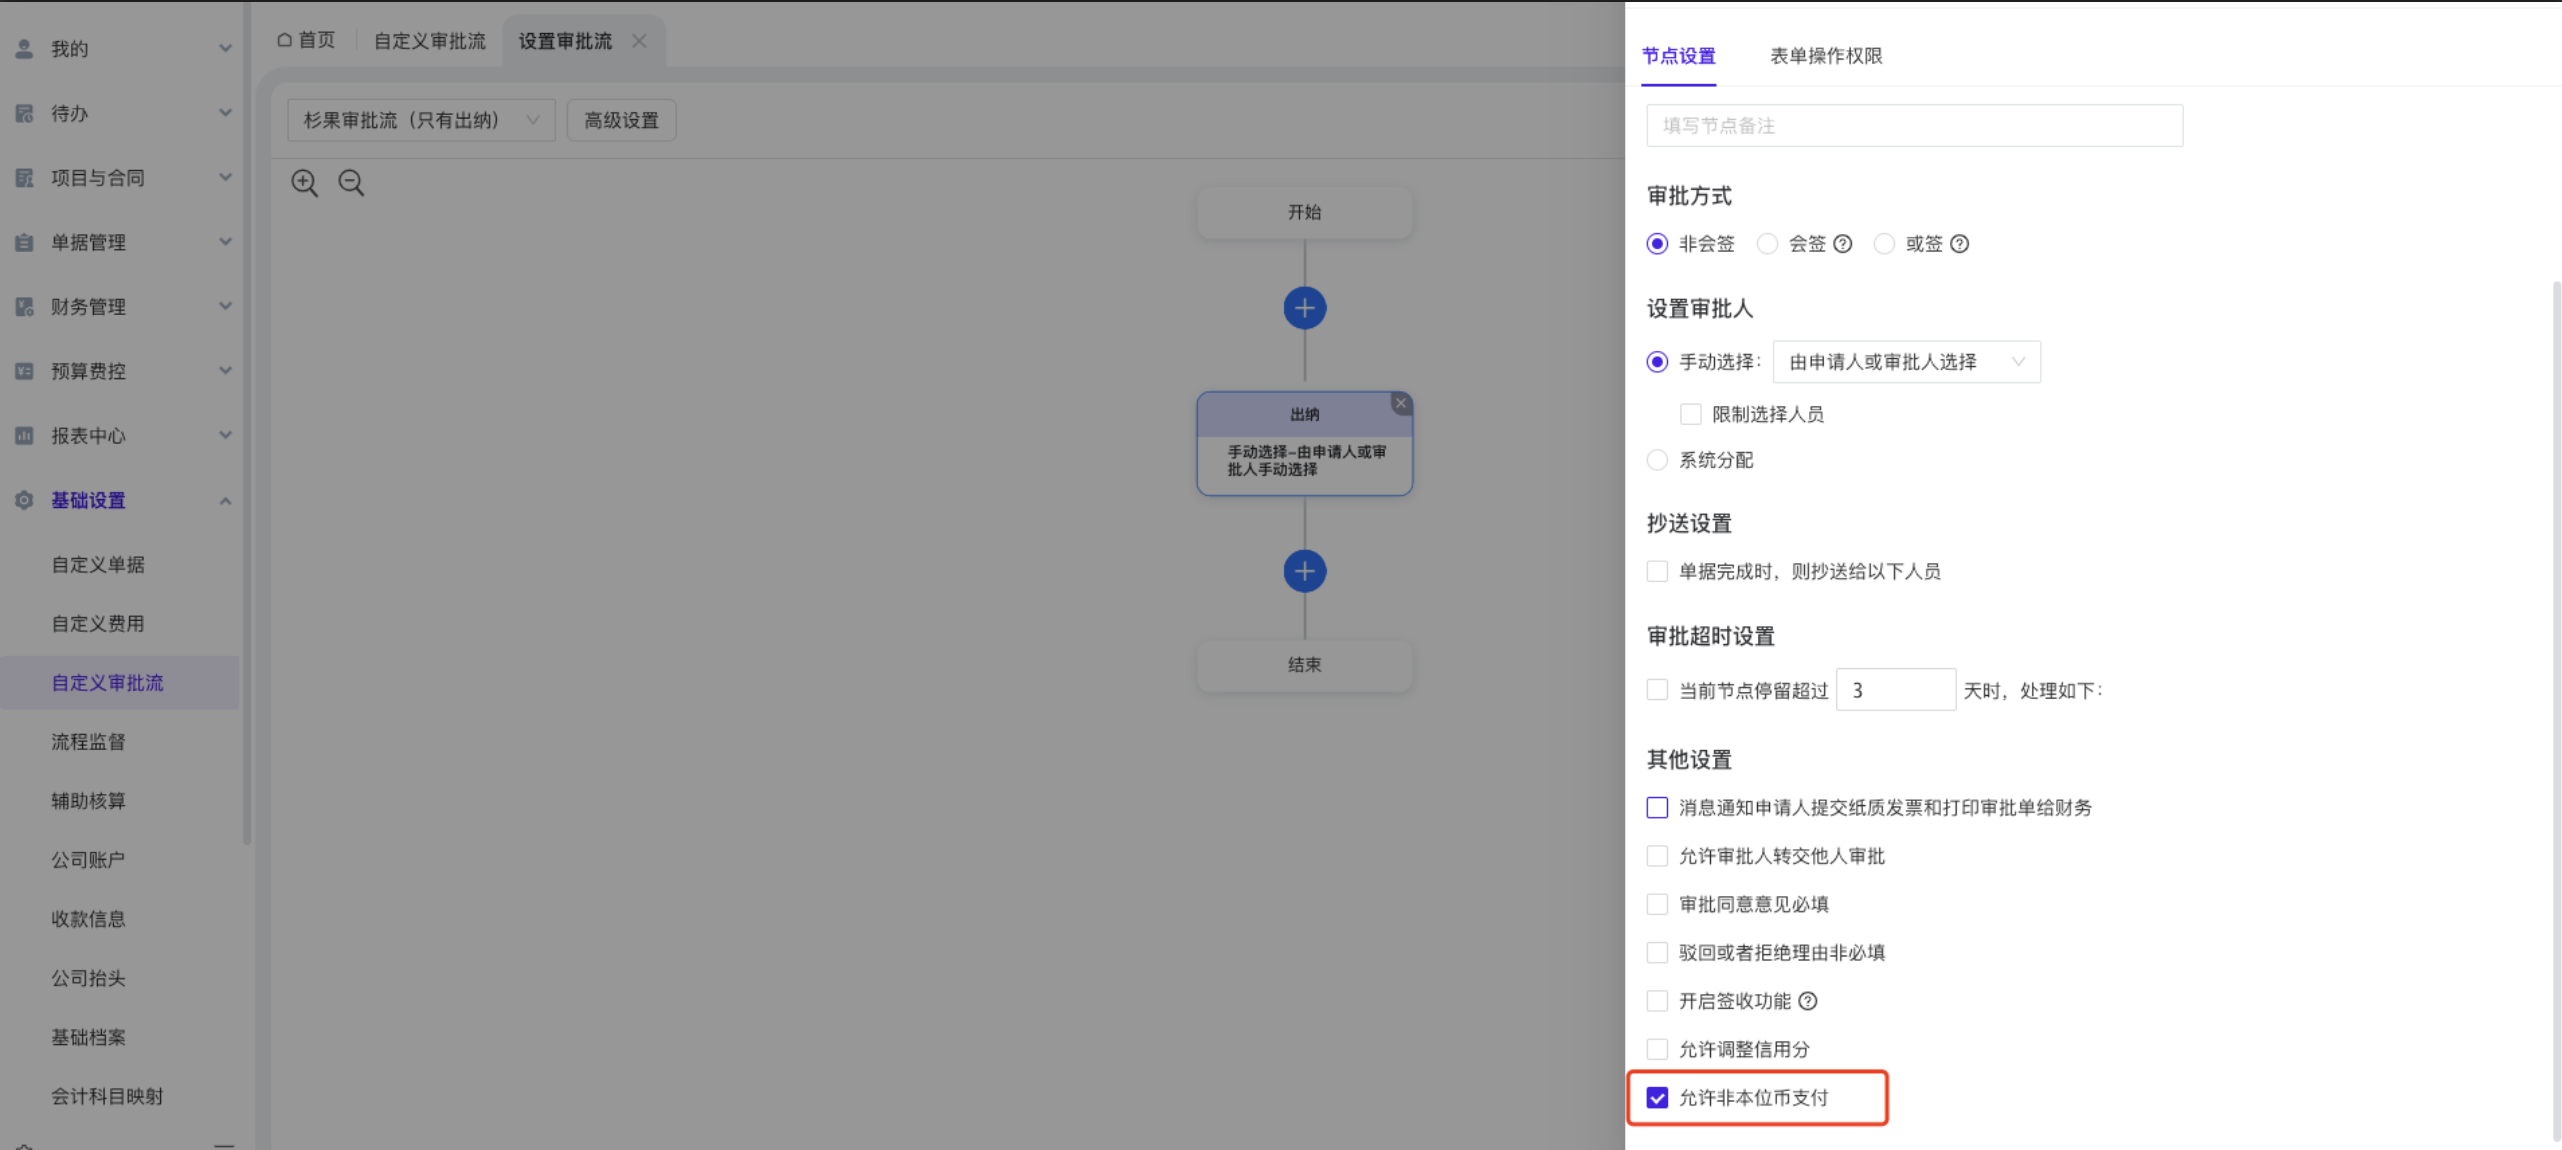This screenshot has width=2562, height=1150.
Task: Add node with plus button below 开始
Action: click(1304, 308)
